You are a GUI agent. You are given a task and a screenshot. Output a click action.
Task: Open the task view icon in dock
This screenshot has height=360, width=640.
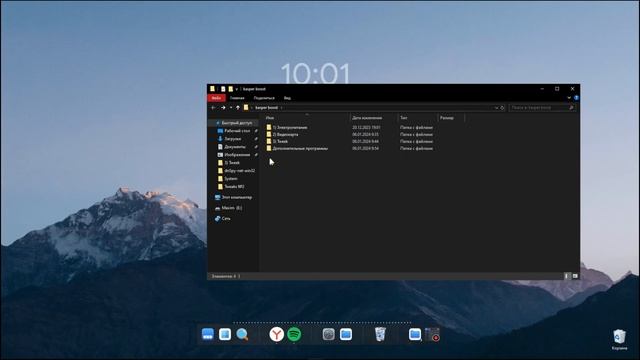pos(225,334)
